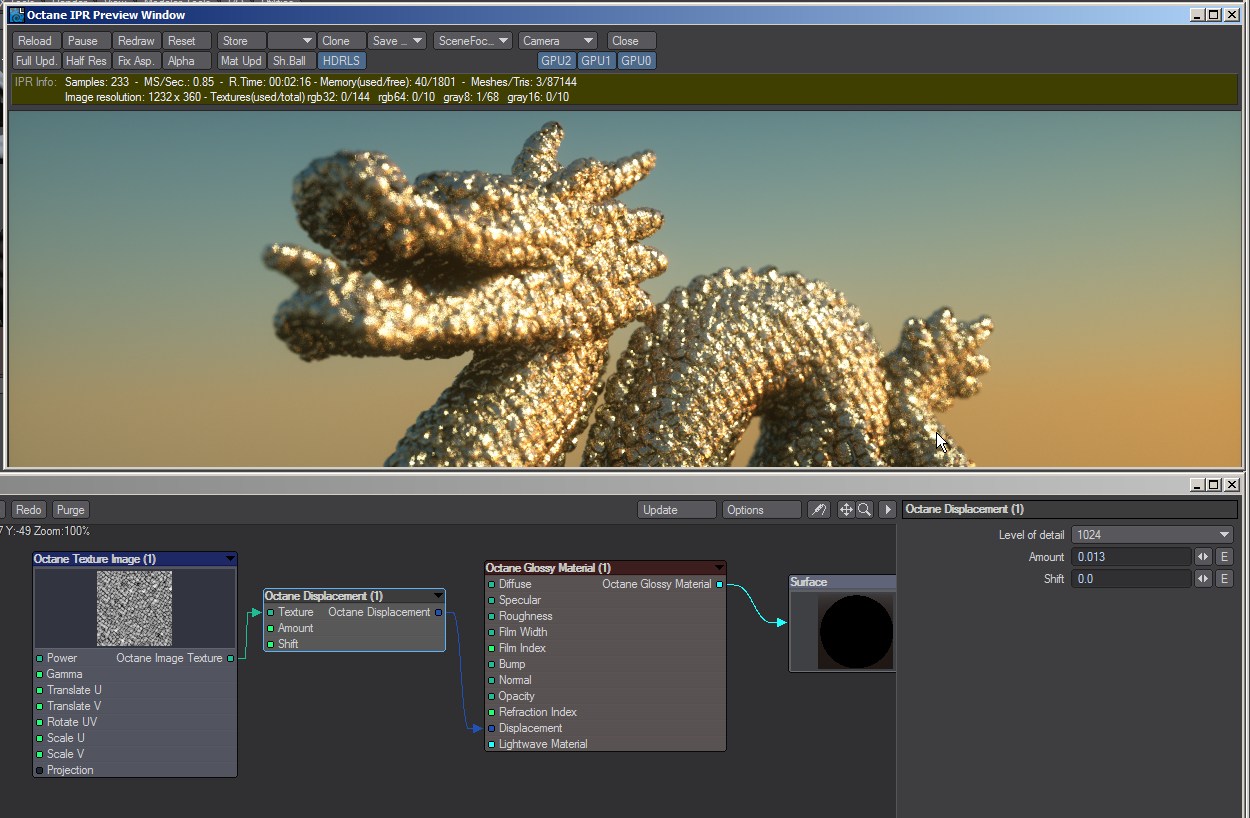Click the eyedropper-style icon beside Options
Screen dimensions: 1250x818
[818, 510]
